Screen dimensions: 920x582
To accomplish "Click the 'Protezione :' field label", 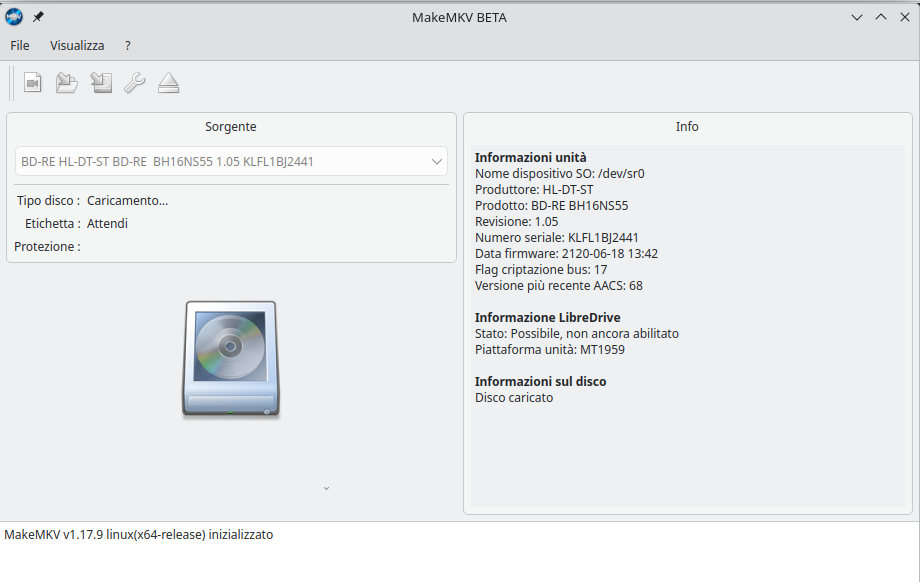I will [48, 246].
